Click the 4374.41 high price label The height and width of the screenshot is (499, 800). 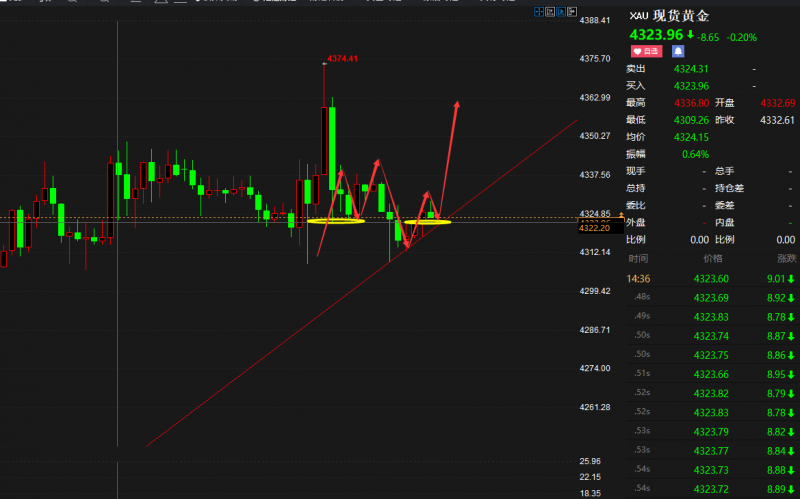click(x=342, y=59)
